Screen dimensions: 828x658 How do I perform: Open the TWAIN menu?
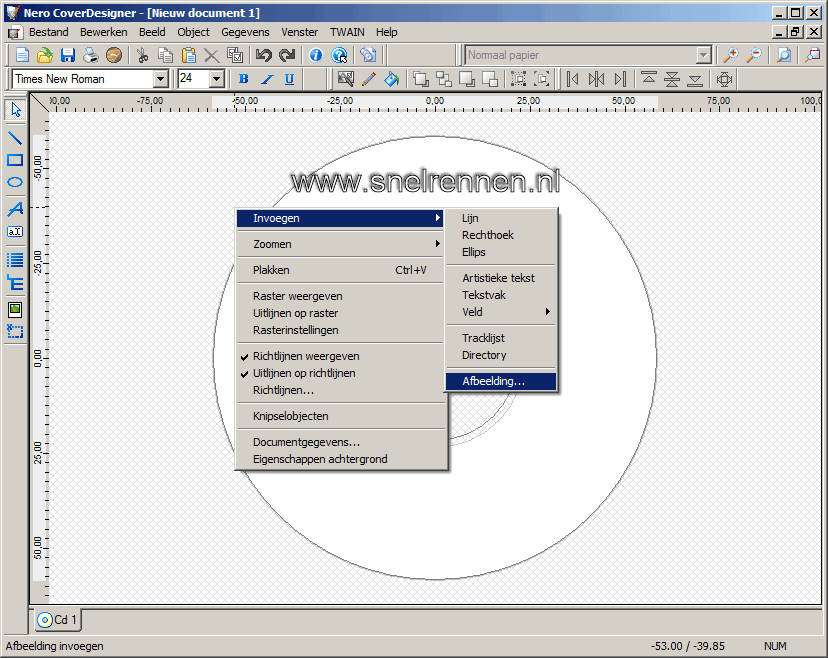click(x=347, y=32)
